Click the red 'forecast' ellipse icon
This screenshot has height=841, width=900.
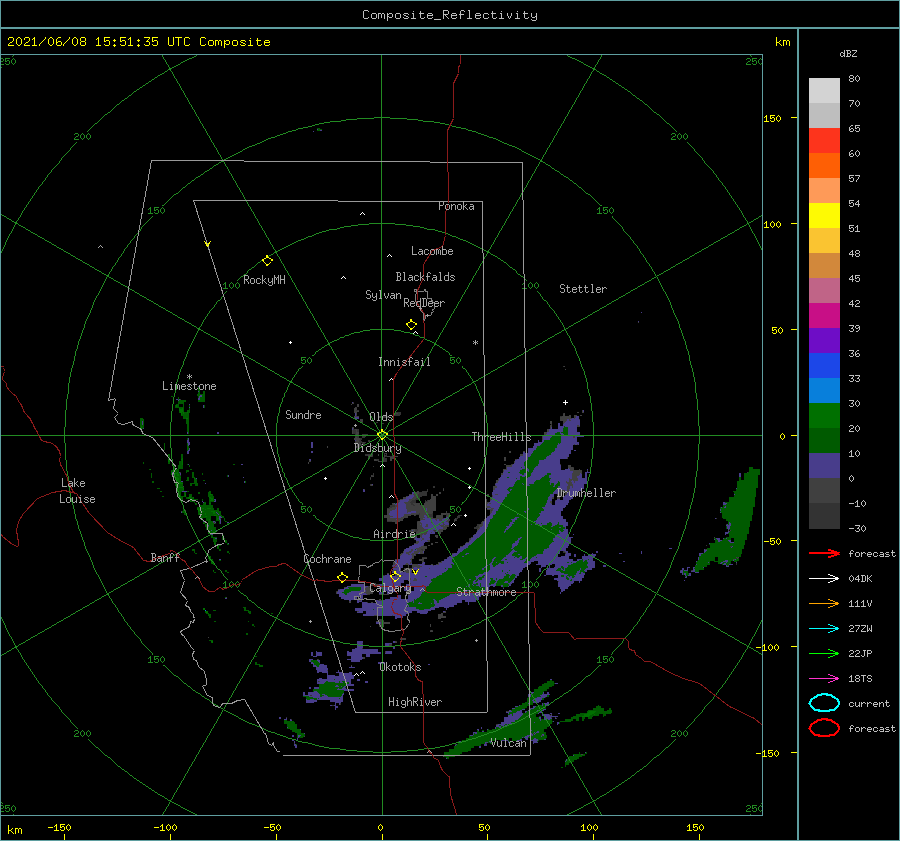click(x=824, y=728)
